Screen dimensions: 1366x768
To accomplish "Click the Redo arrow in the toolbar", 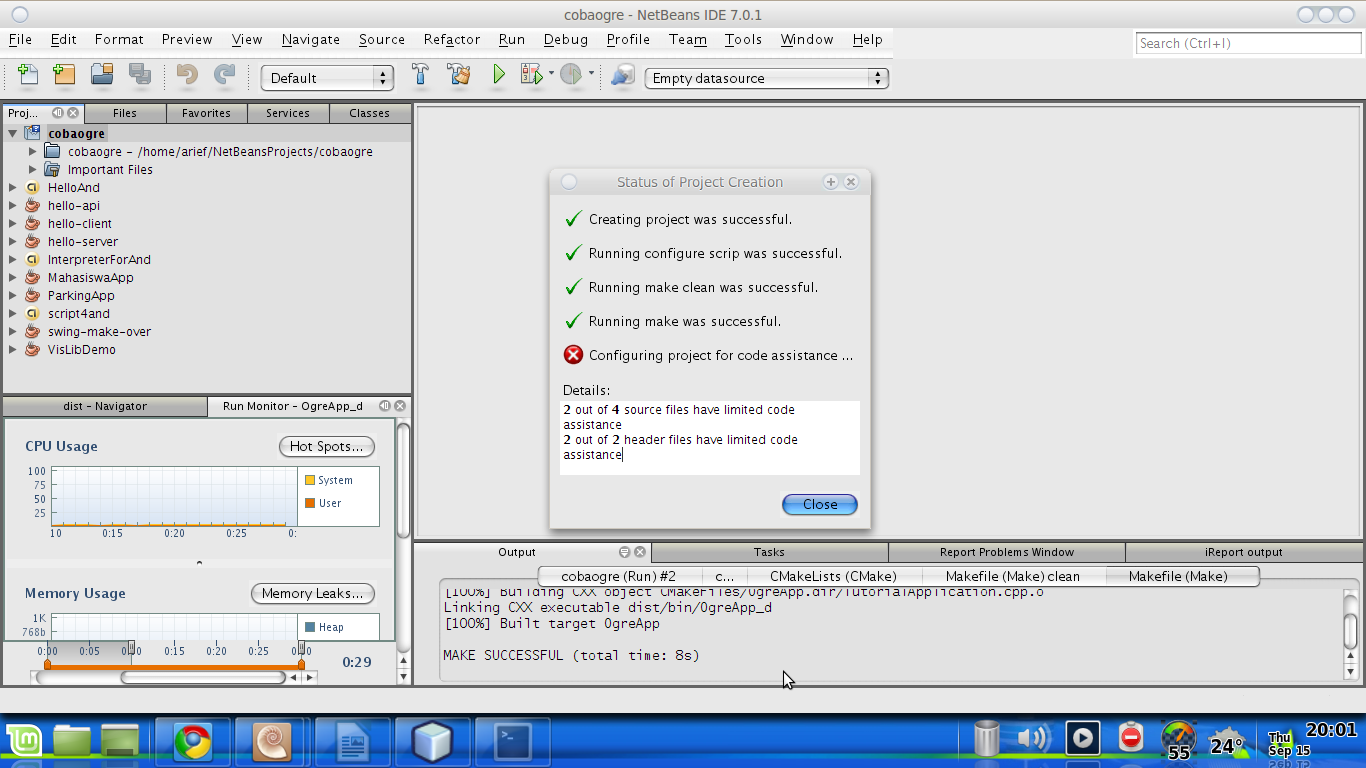I will pos(225,75).
